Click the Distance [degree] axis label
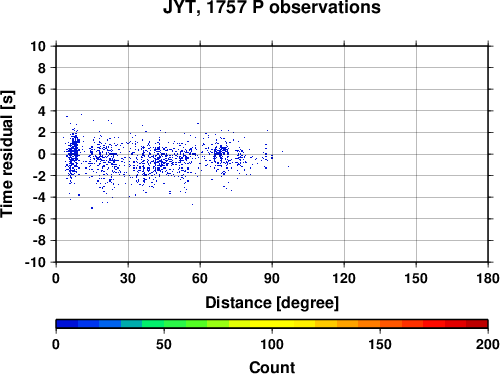Screen dimensions: 500x374 pyautogui.click(x=272, y=303)
